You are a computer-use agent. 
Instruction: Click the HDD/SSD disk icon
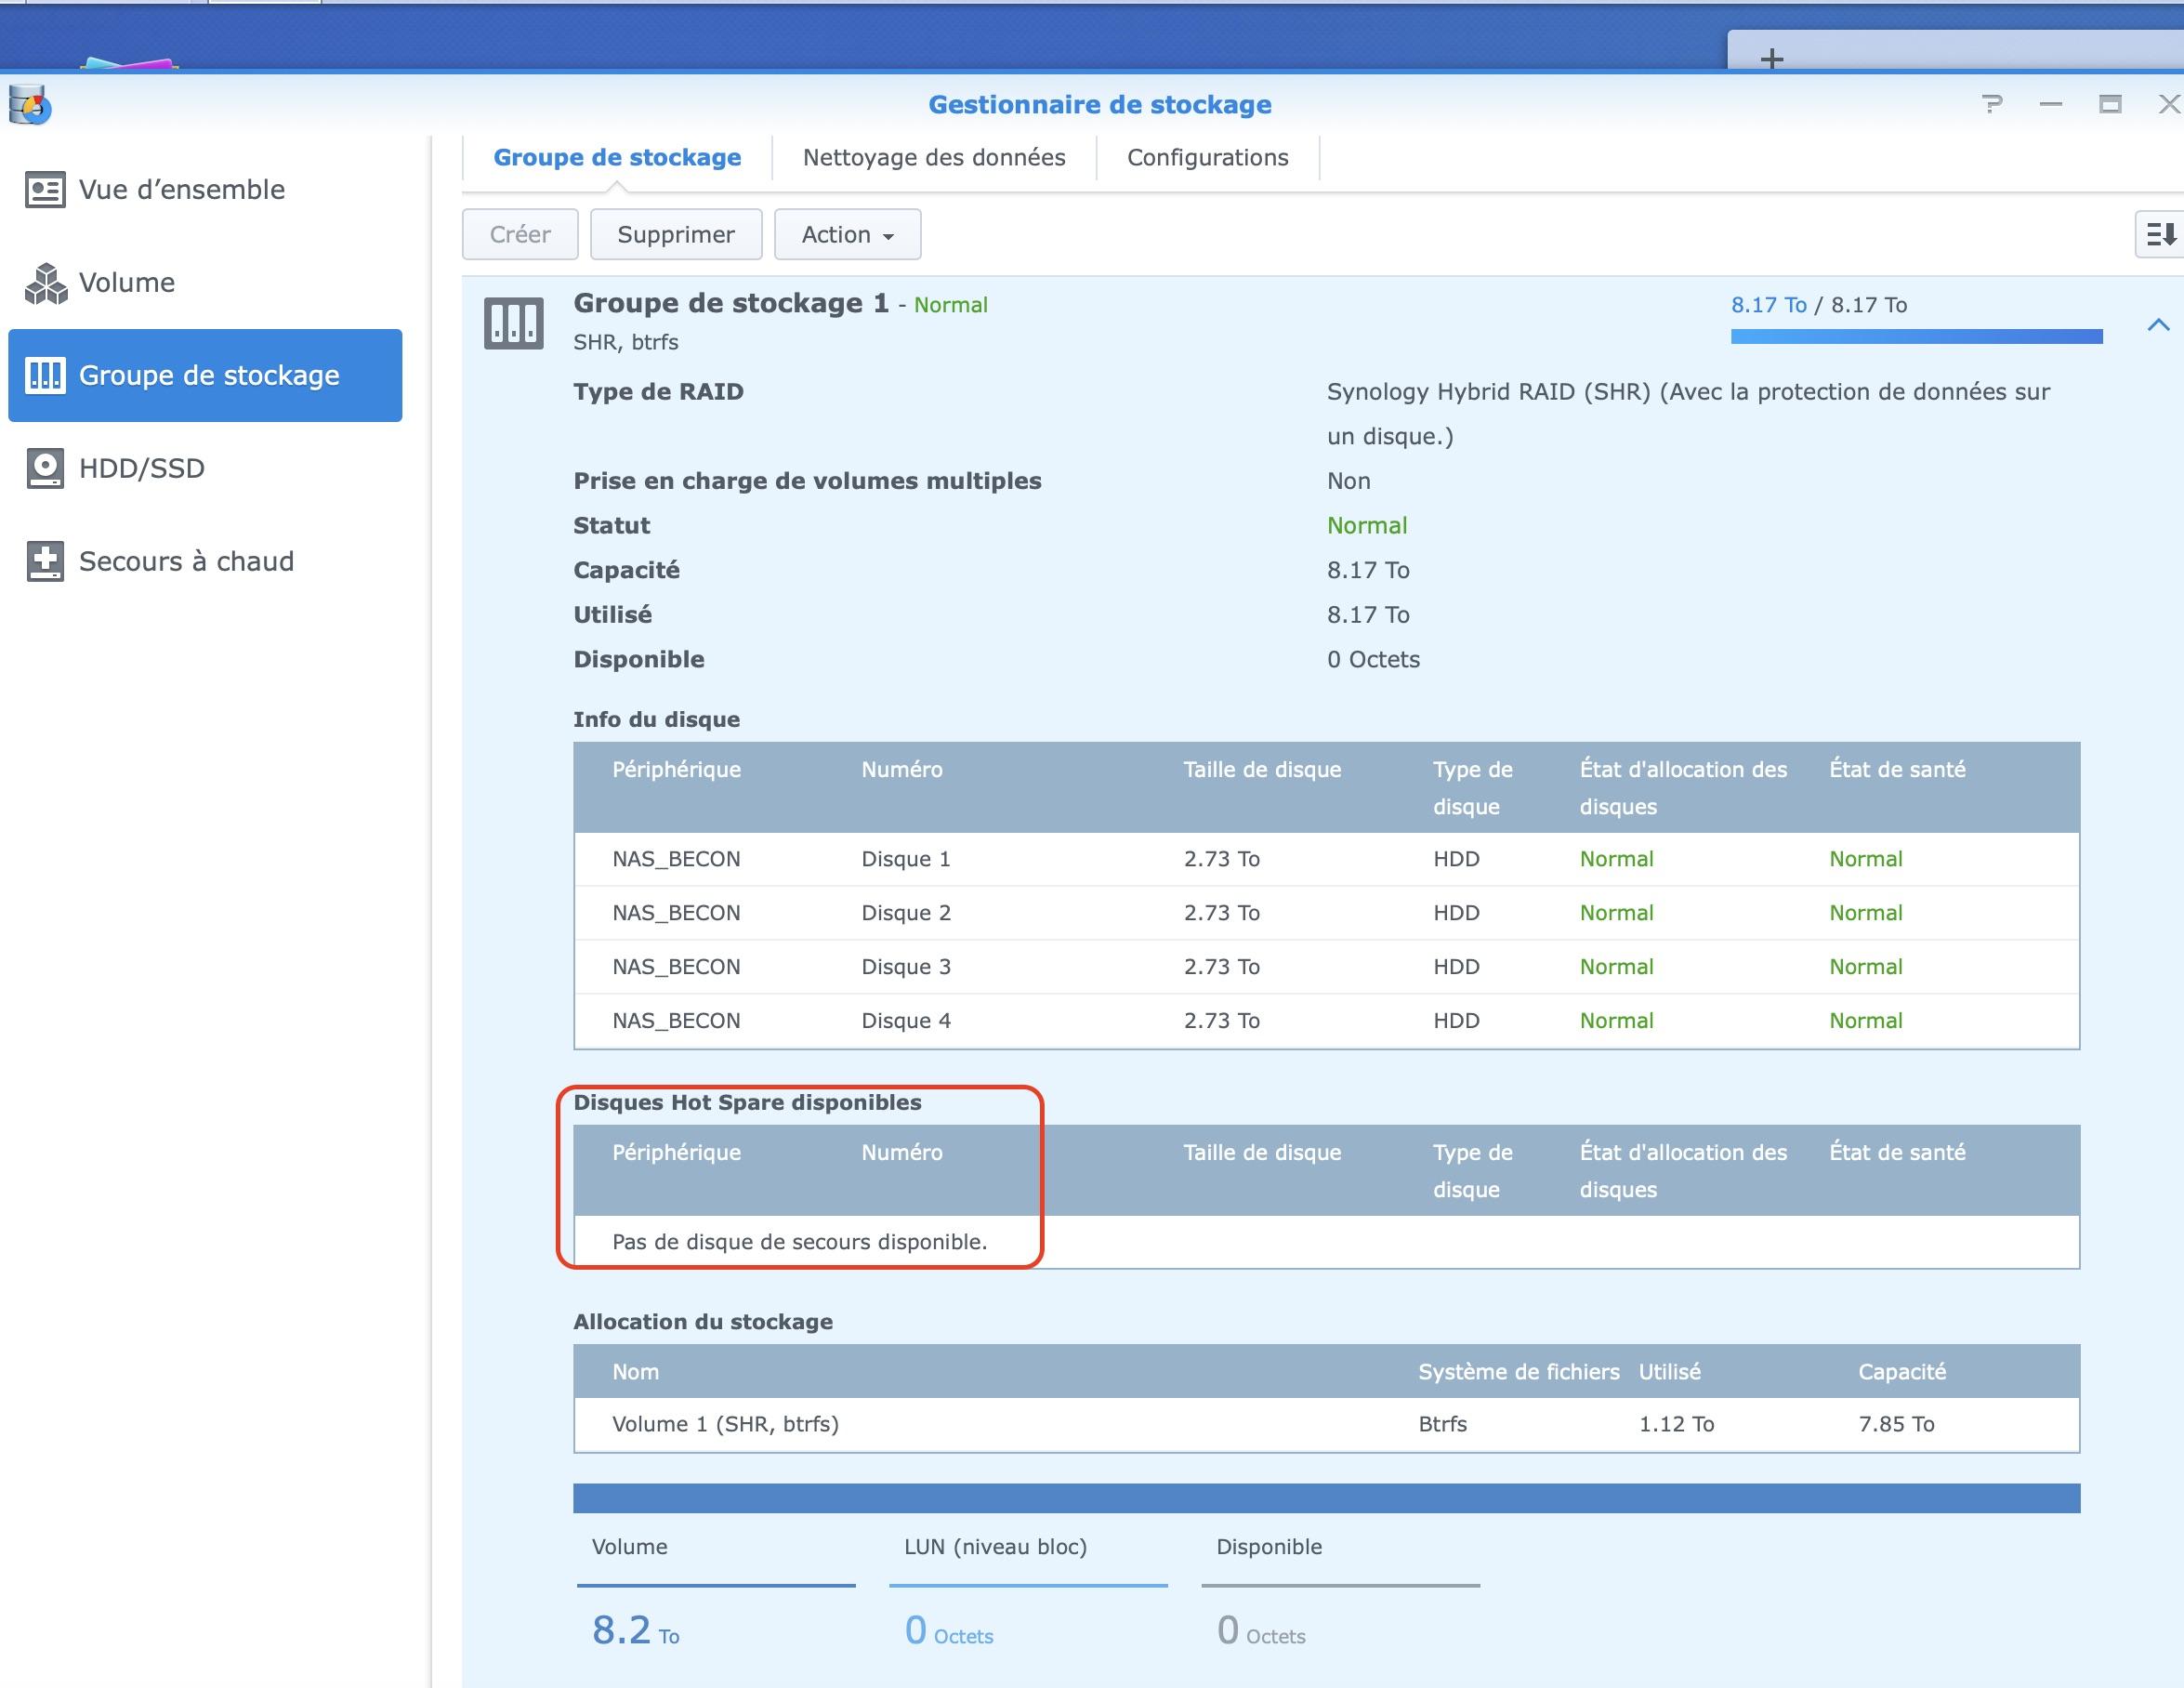tap(45, 468)
